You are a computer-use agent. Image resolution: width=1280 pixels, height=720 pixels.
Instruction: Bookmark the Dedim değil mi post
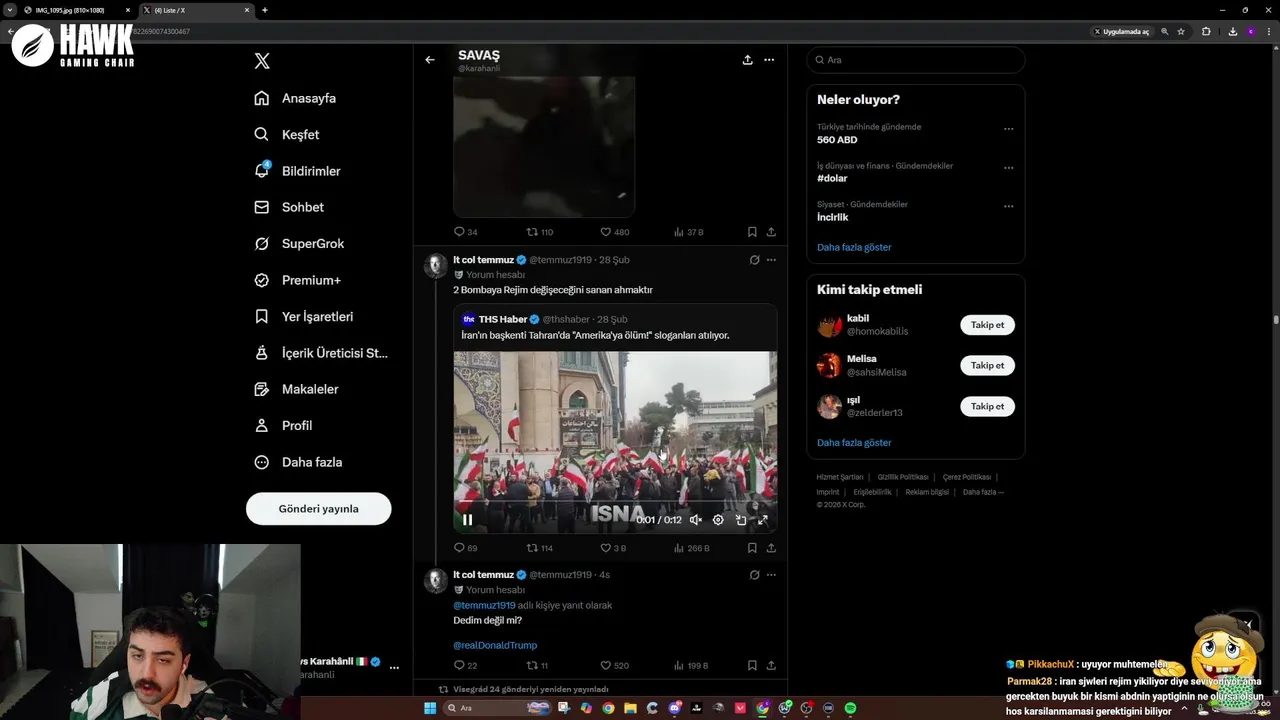(x=752, y=665)
